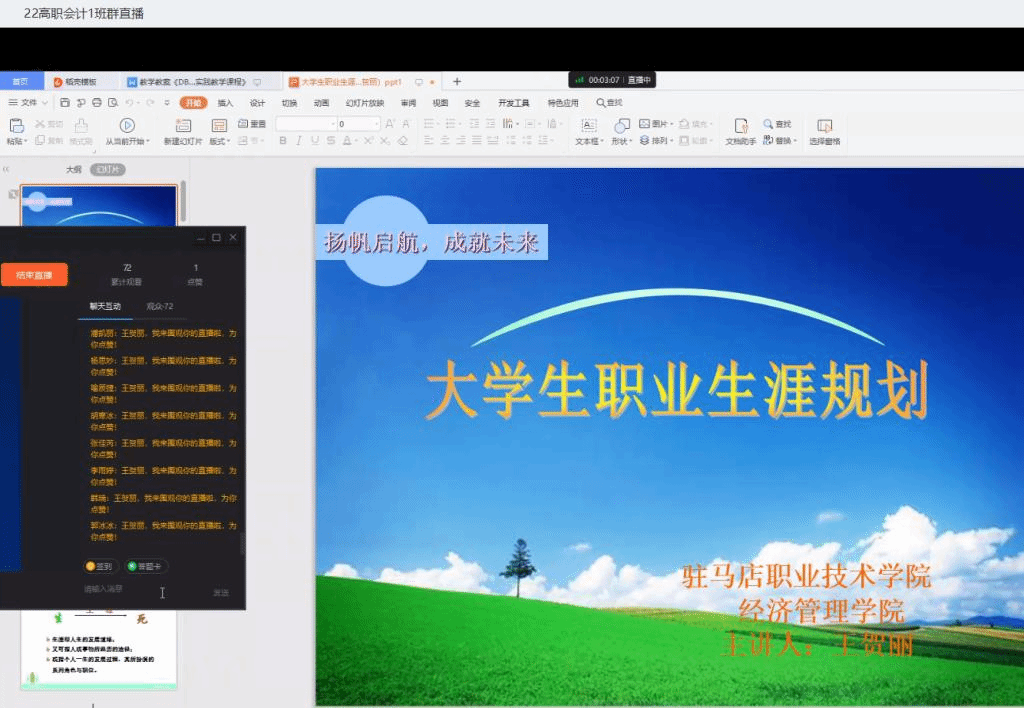Viewport: 1024px width, 708px height.
Task: Switch to the Audience 72 tab
Action: 160,306
